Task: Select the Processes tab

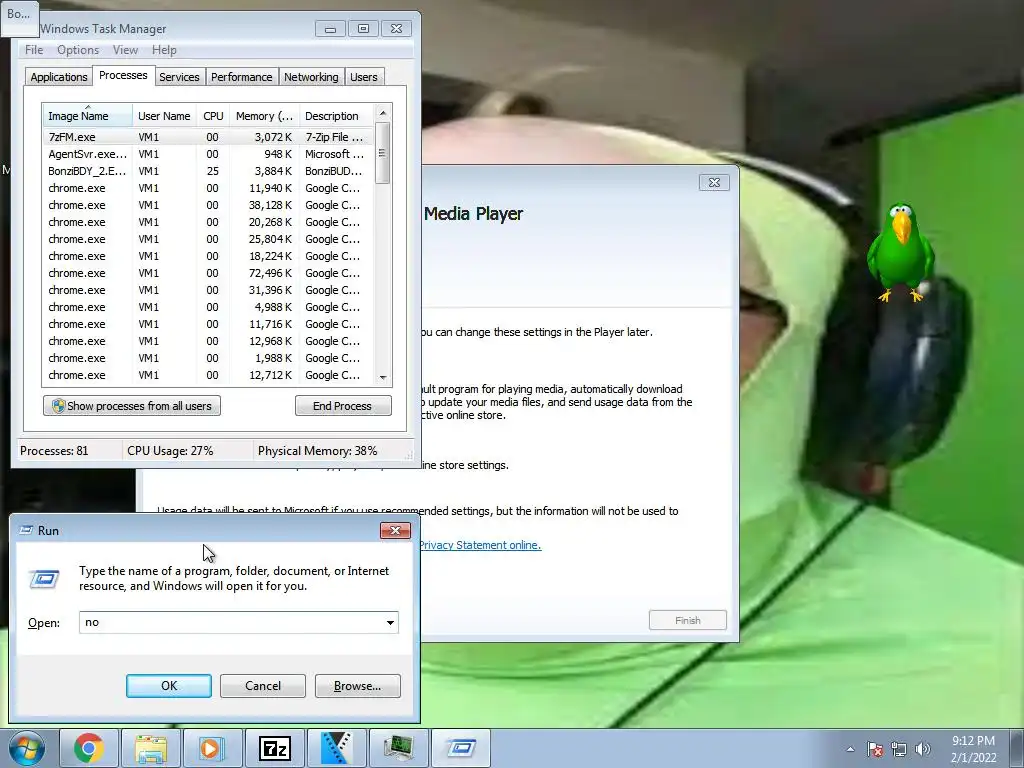Action: coord(123,76)
